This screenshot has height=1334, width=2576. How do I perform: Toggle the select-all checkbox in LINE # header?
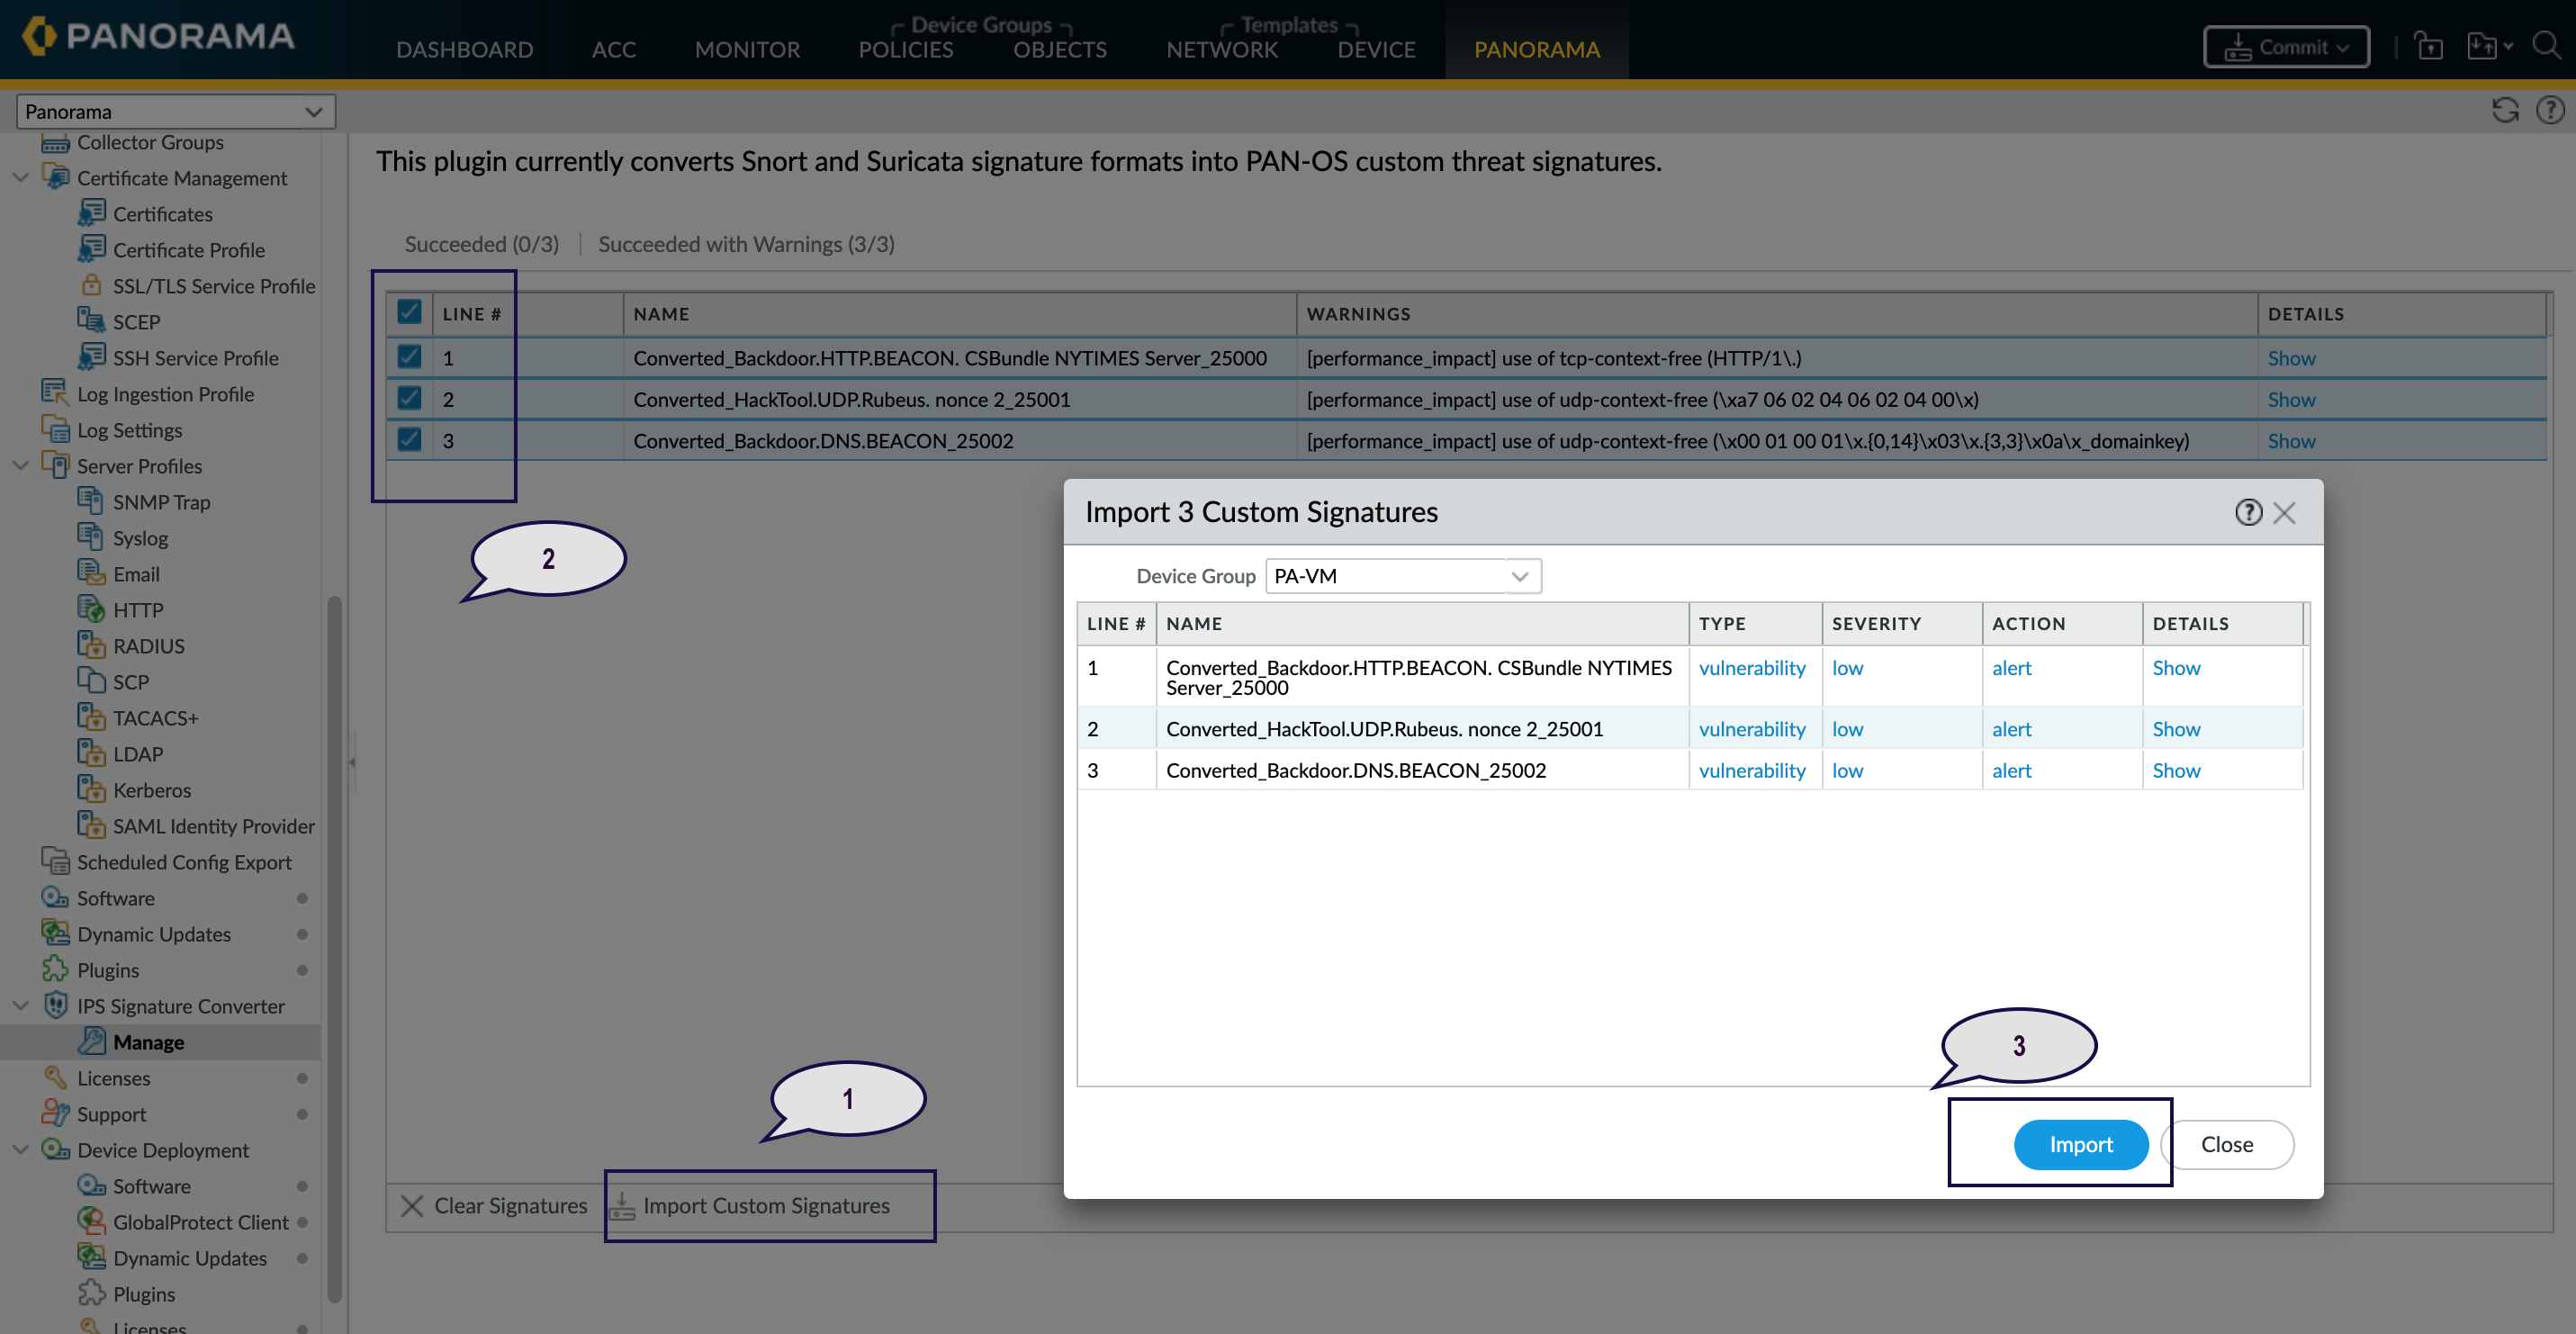coord(409,312)
